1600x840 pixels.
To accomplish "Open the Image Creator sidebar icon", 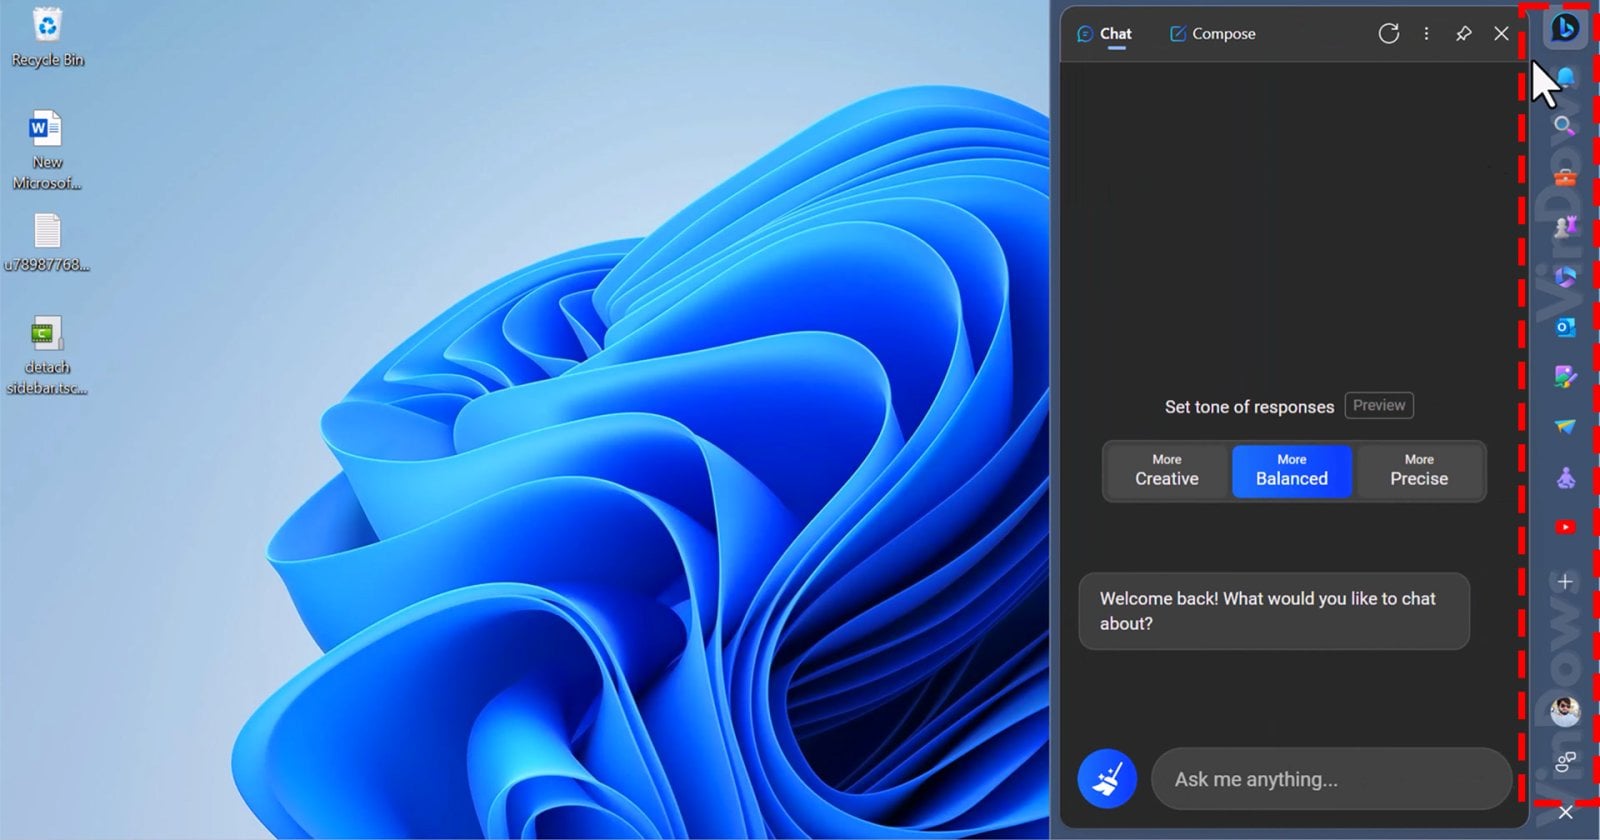I will (x=1565, y=377).
